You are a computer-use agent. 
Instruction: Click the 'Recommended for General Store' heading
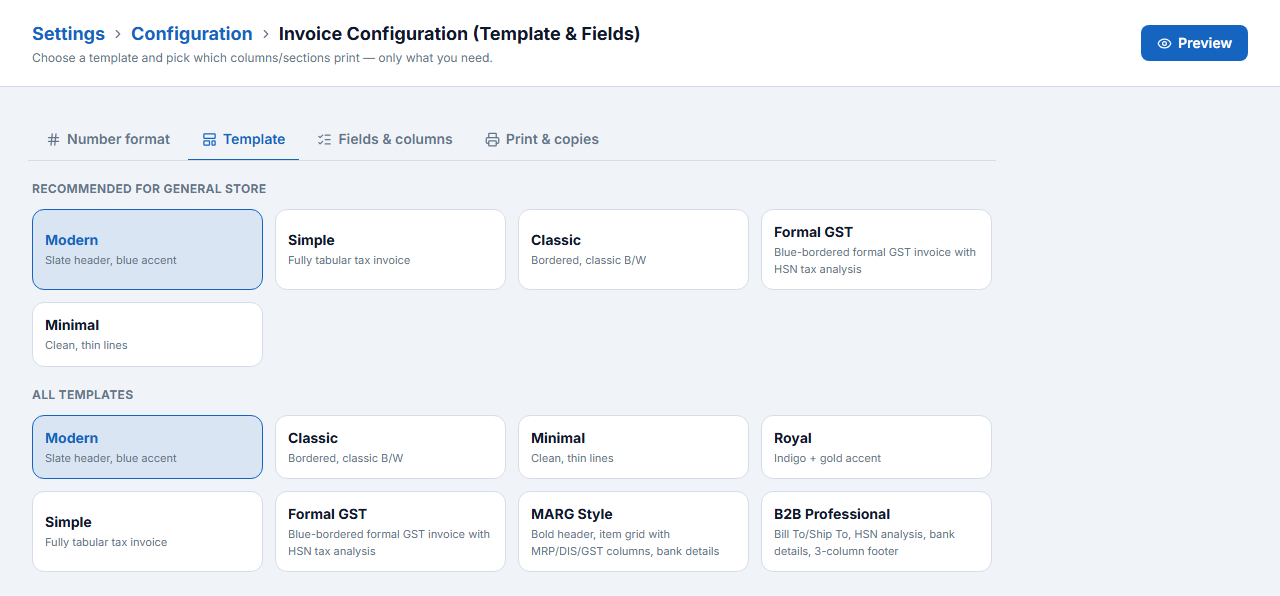pyautogui.click(x=149, y=189)
